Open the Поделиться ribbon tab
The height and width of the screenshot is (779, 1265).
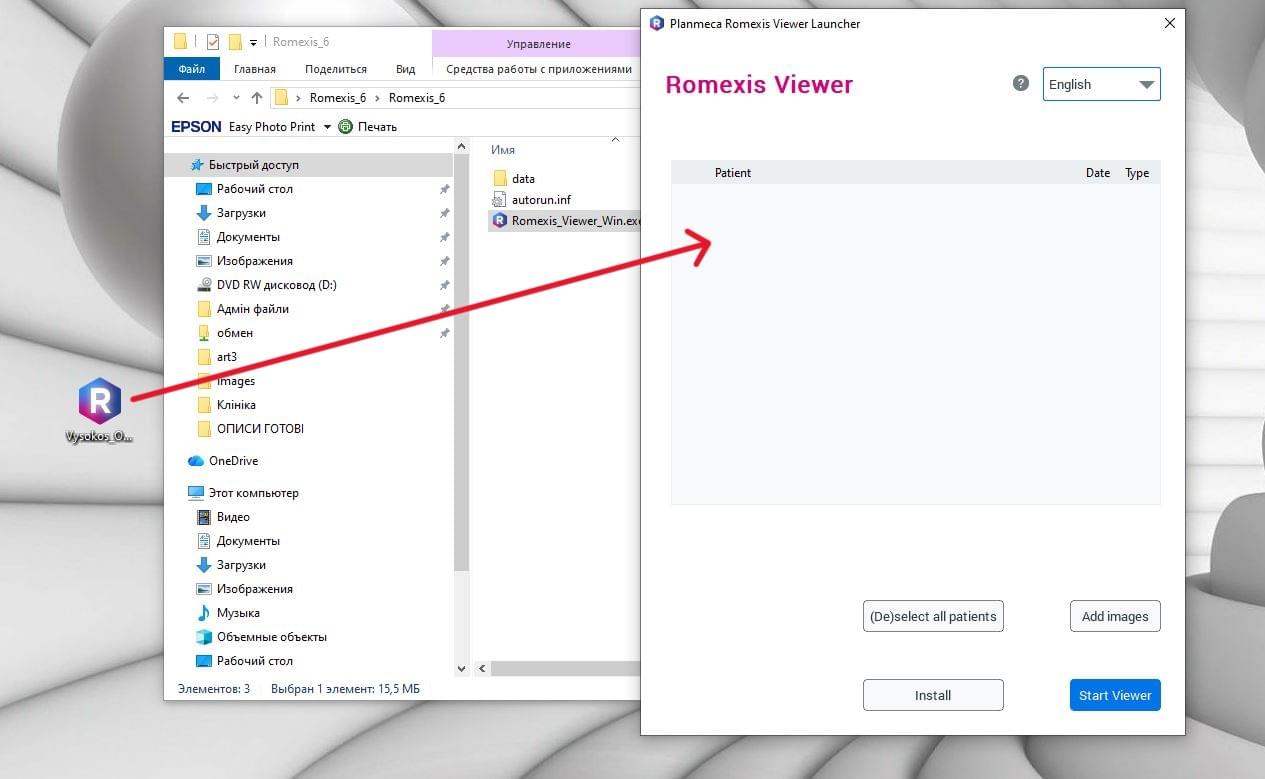point(335,69)
